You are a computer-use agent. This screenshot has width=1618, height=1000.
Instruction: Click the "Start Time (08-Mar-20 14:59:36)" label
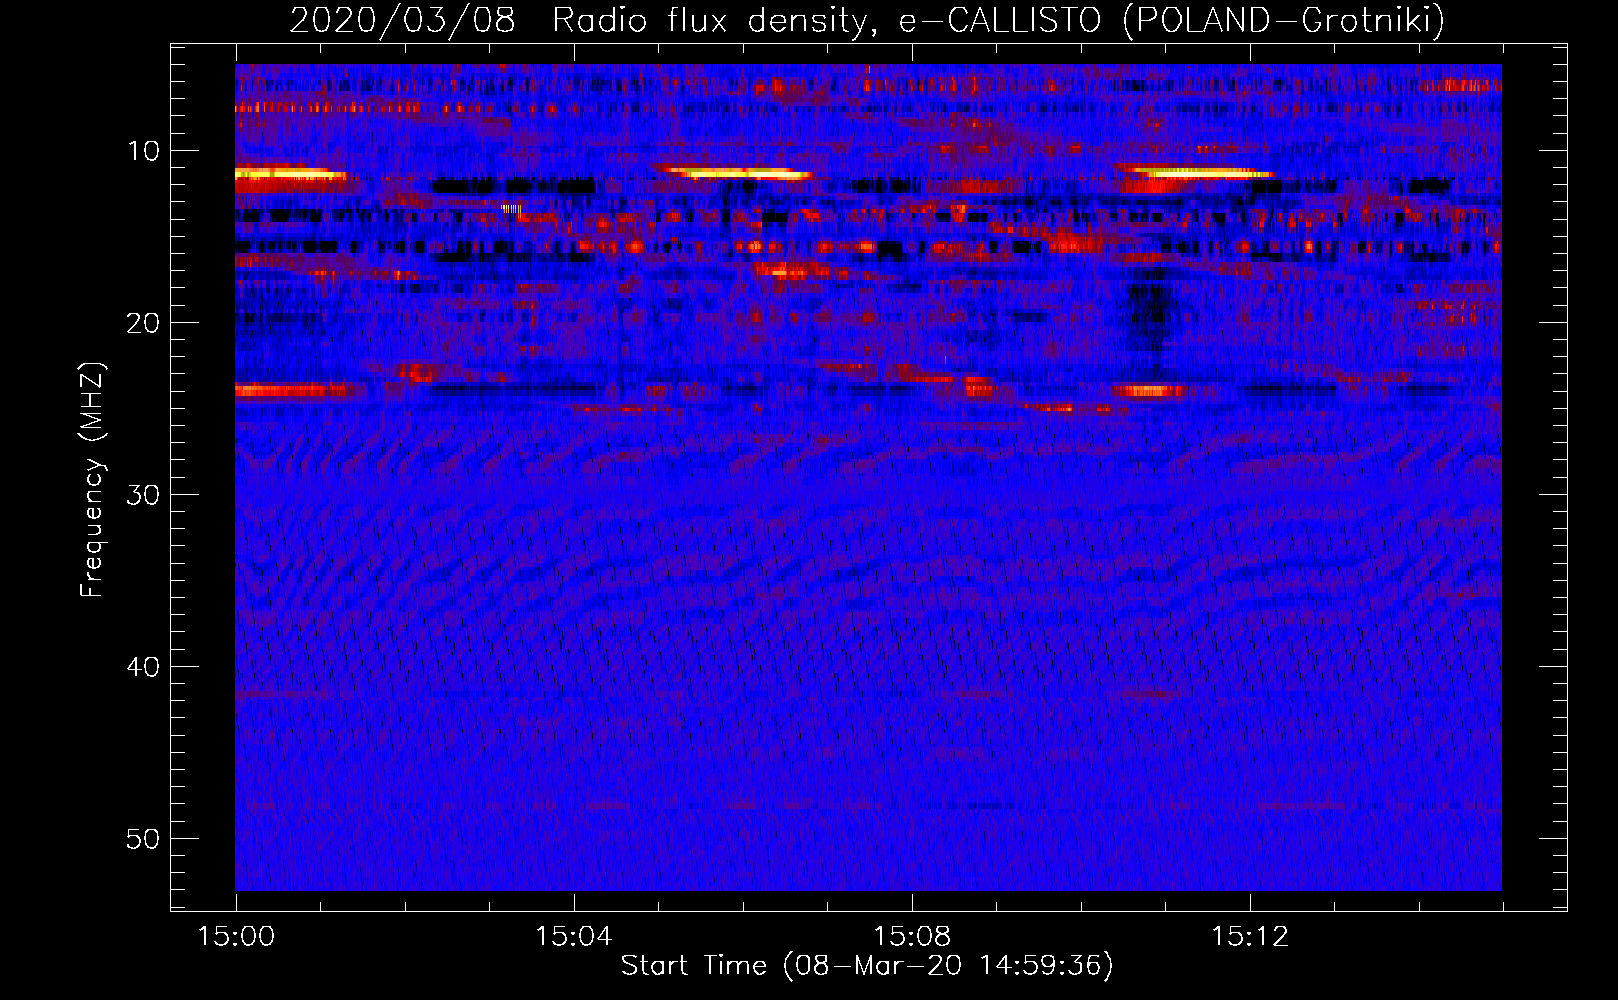867,966
